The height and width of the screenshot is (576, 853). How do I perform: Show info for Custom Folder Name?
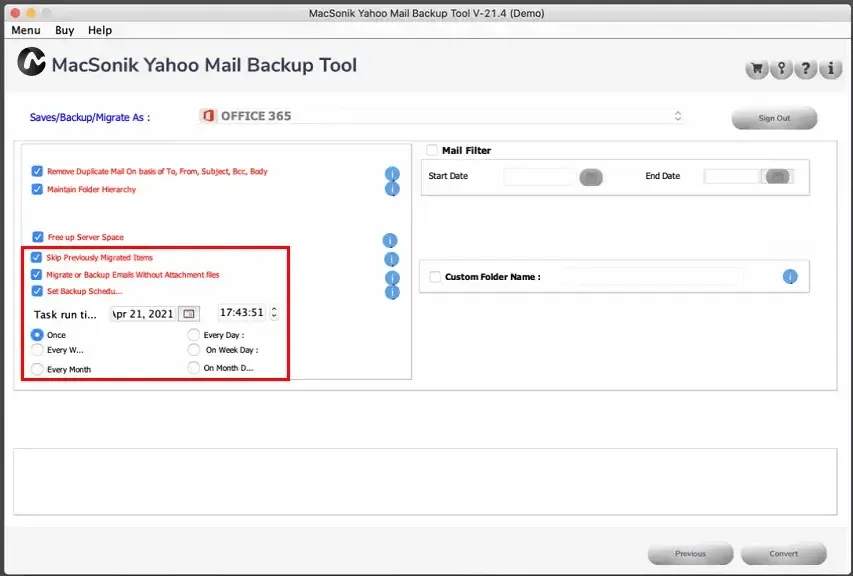[790, 277]
